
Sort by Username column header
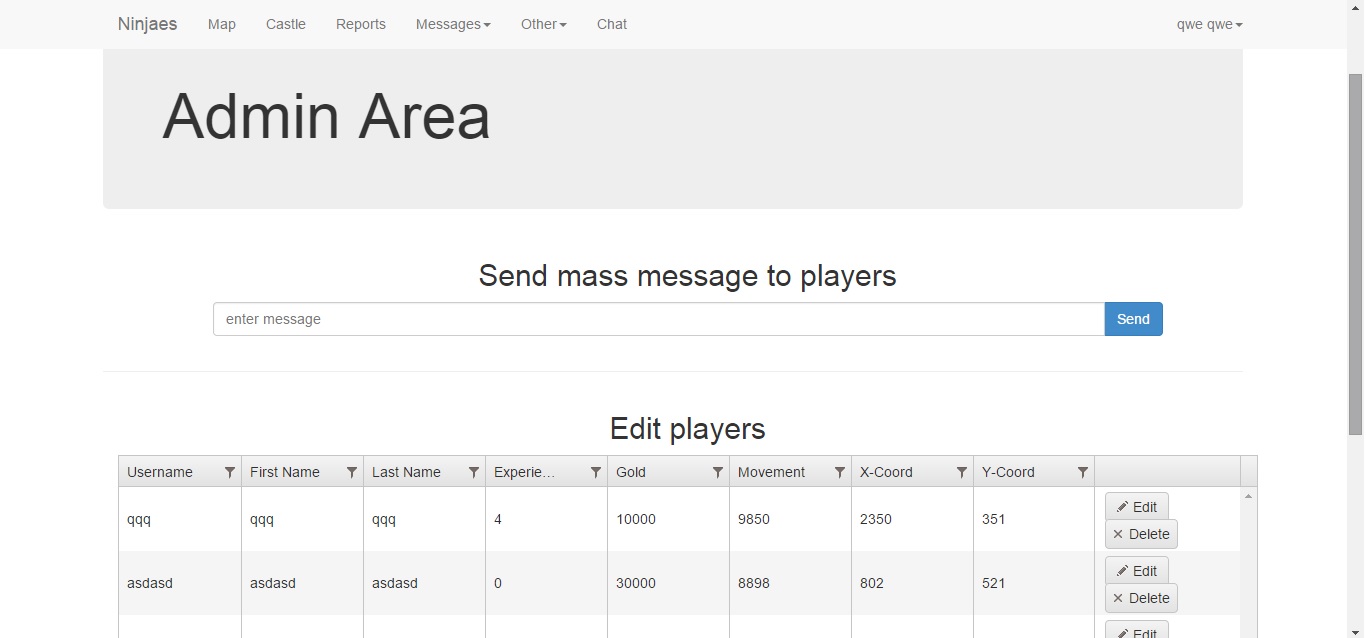tap(160, 472)
